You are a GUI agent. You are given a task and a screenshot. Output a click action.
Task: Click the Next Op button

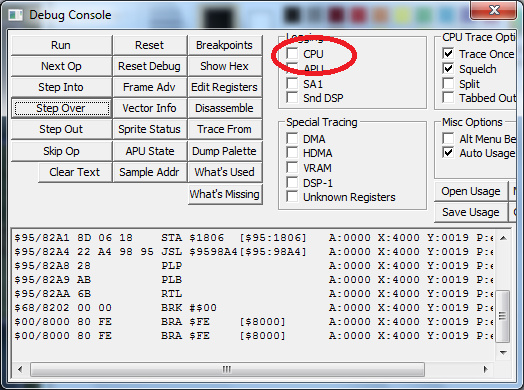pos(61,66)
